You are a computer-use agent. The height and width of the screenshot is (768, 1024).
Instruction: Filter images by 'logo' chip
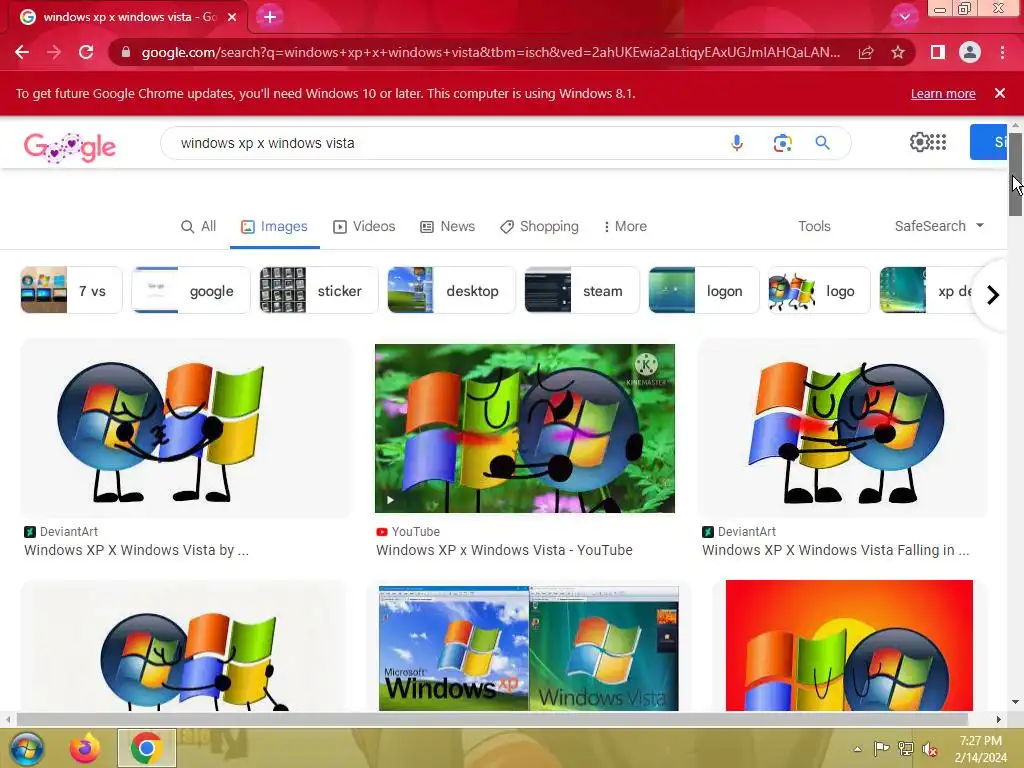(820, 291)
